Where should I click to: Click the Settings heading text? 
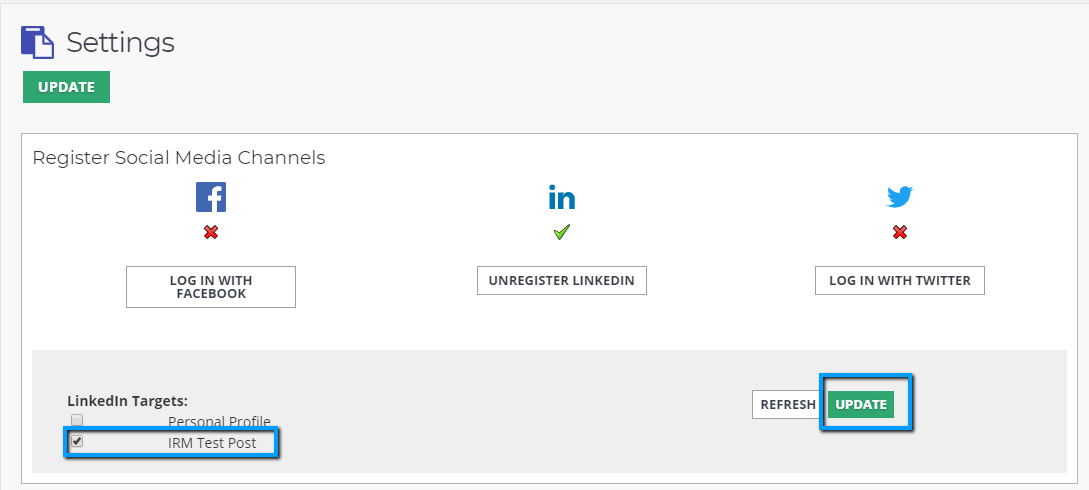120,42
